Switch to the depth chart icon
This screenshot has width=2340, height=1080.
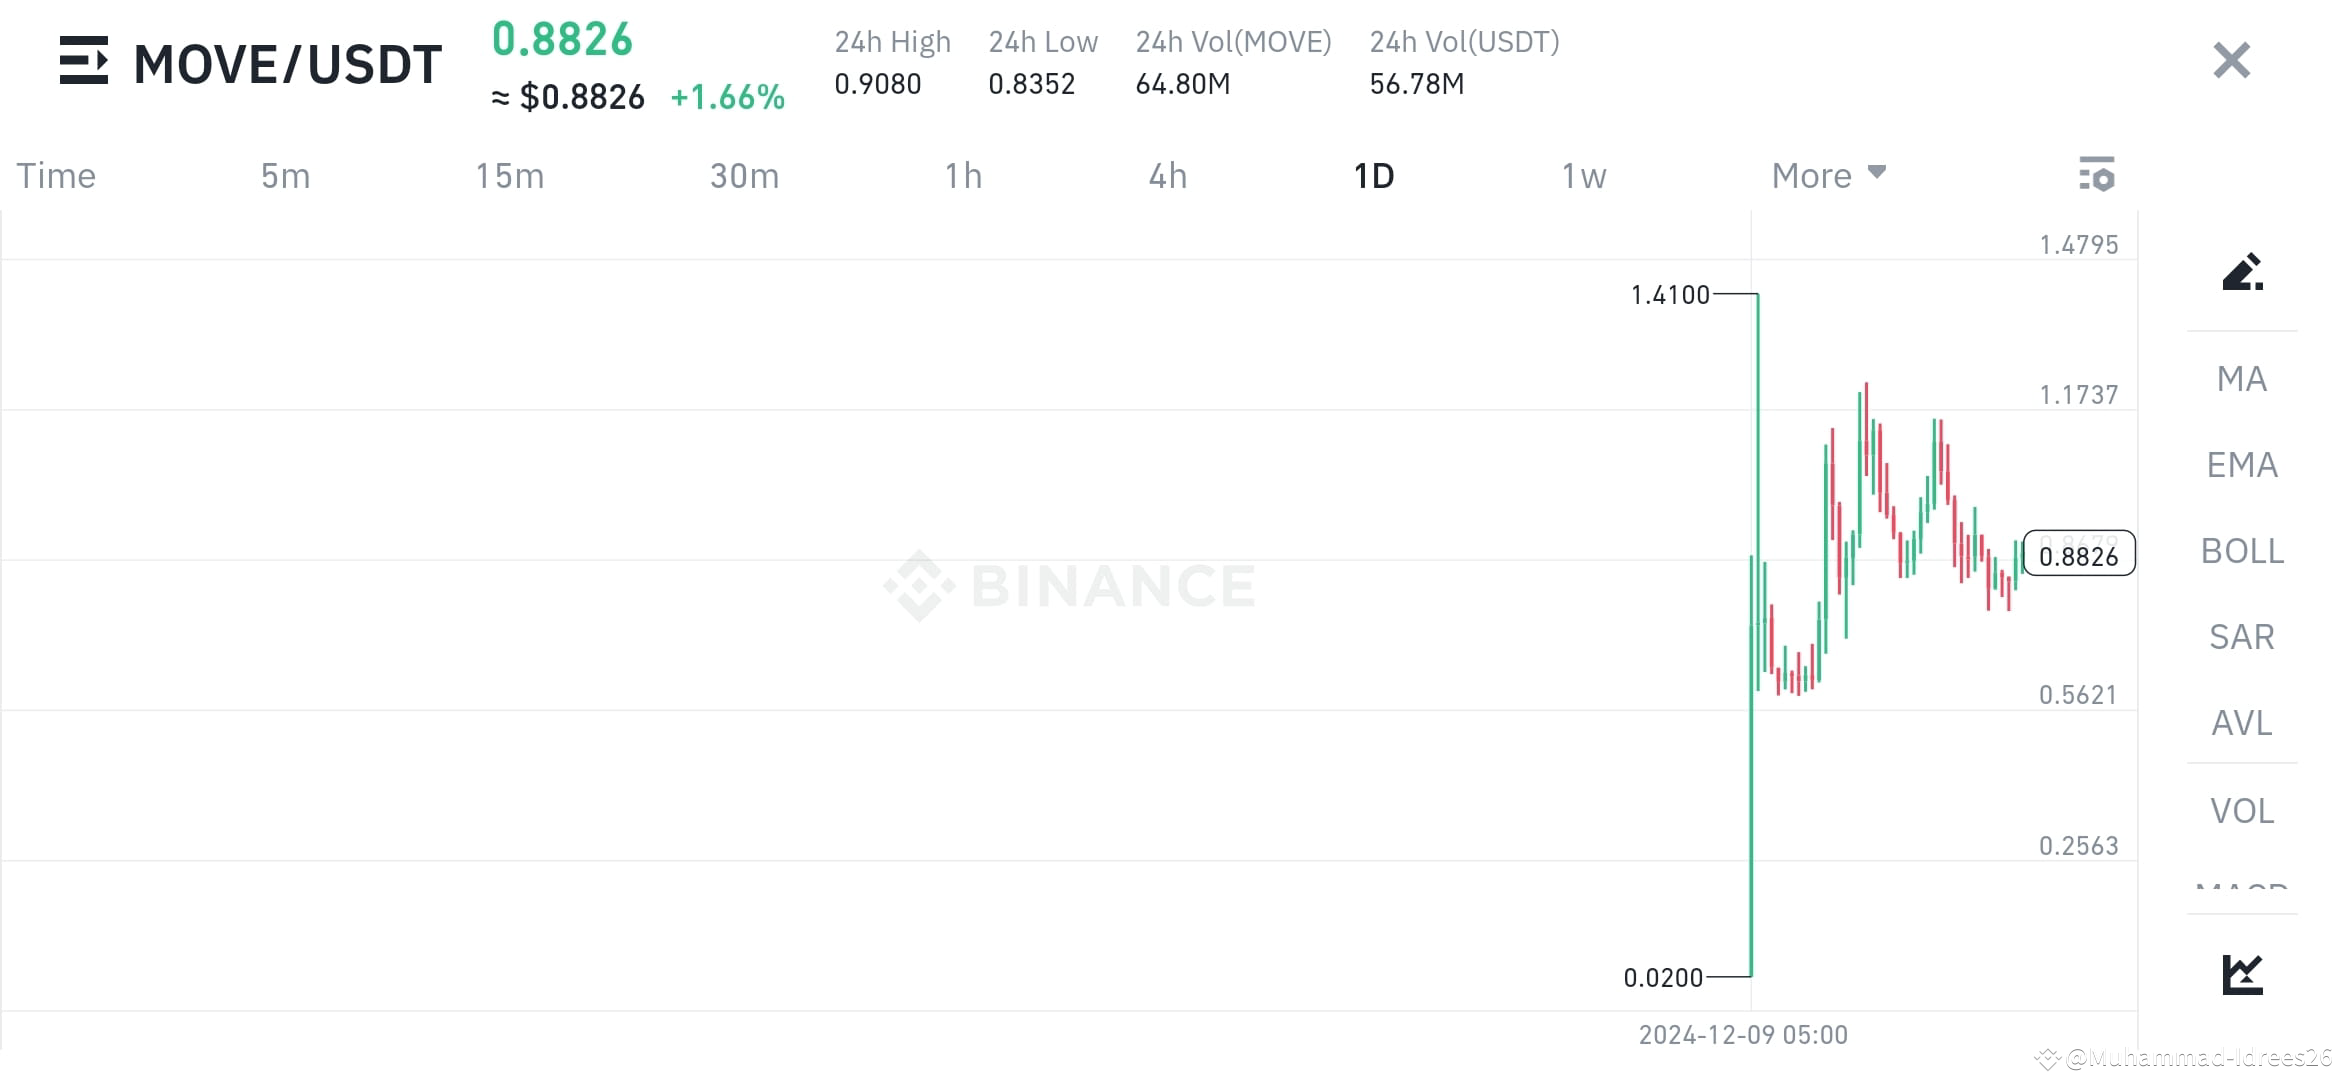click(x=2243, y=972)
